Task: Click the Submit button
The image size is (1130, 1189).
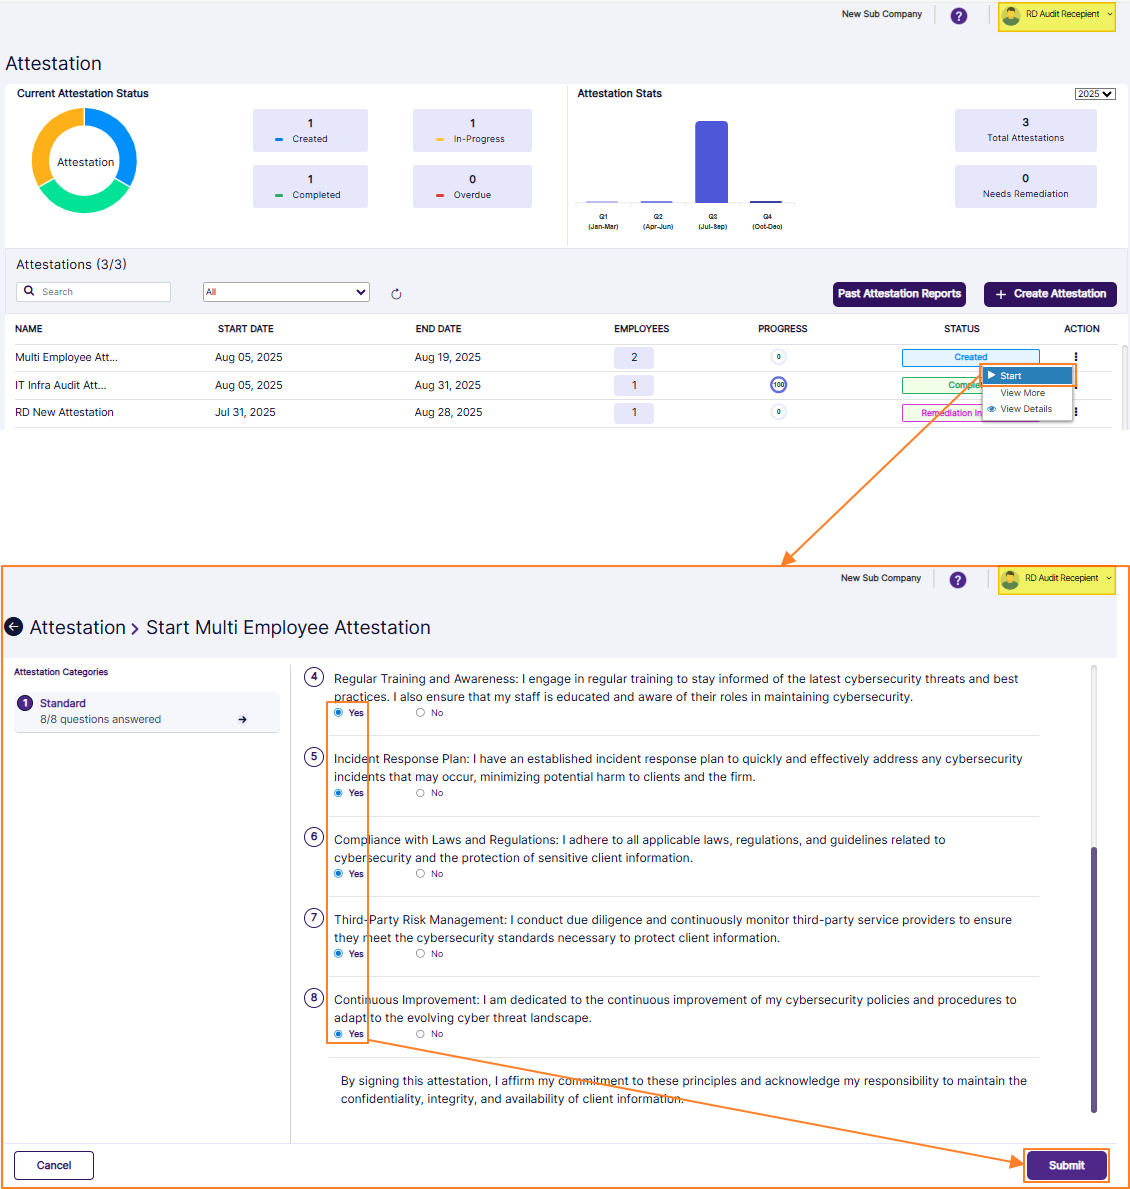Action: pyautogui.click(x=1066, y=1165)
